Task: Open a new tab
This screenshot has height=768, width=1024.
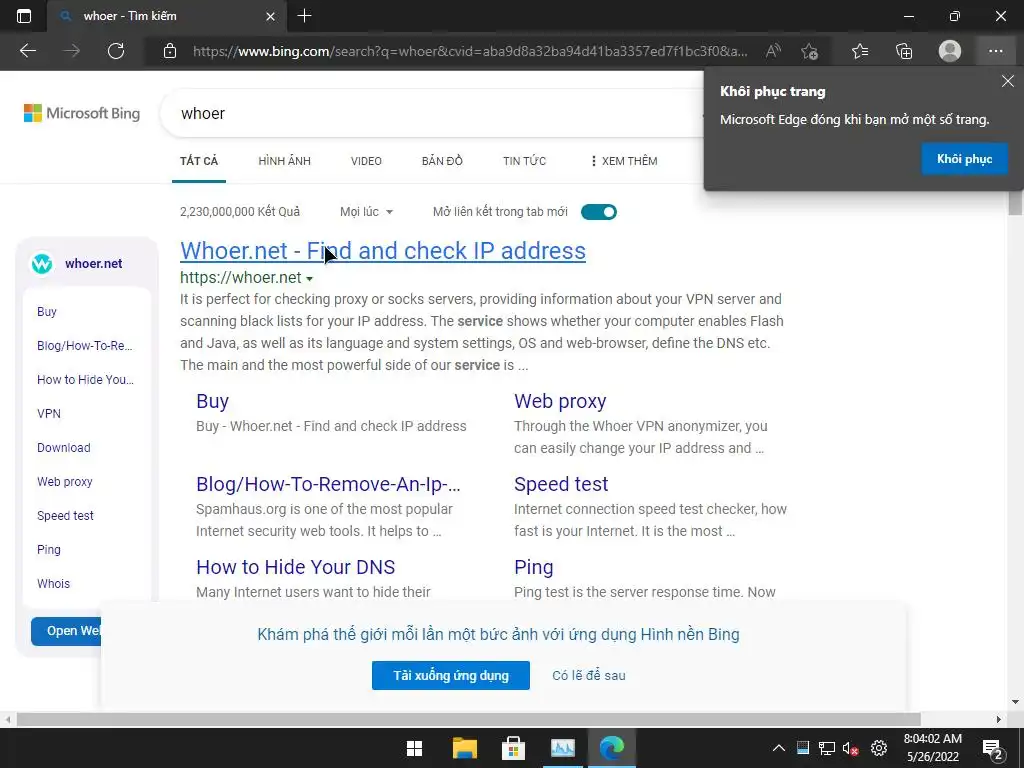Action: (x=304, y=16)
